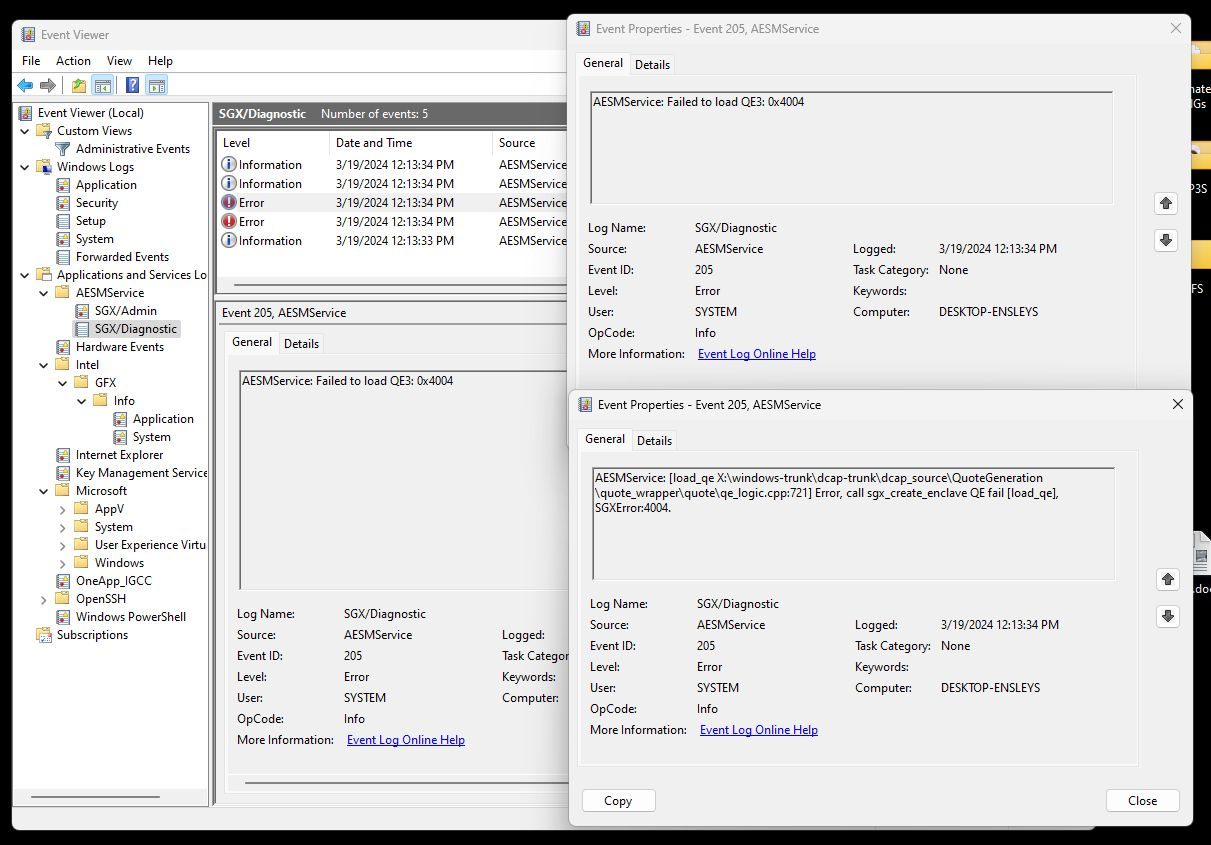Switch to Details tab in lower Event Properties
The image size is (1211, 845).
654,440
